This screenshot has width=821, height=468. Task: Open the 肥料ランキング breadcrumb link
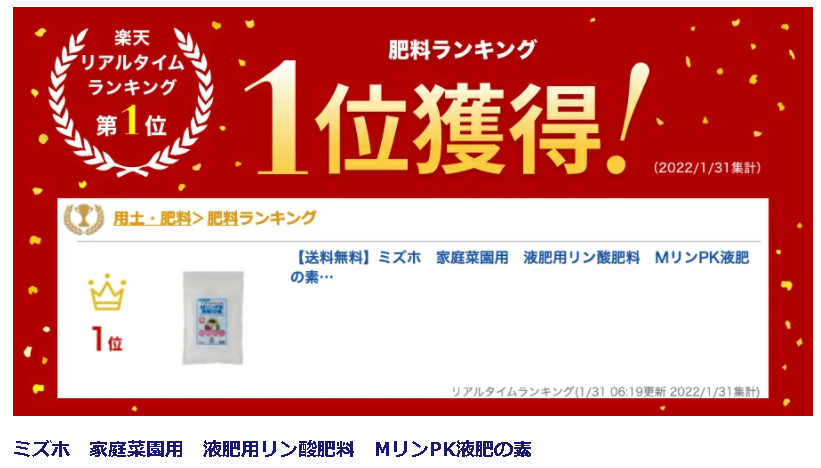[x=262, y=218]
